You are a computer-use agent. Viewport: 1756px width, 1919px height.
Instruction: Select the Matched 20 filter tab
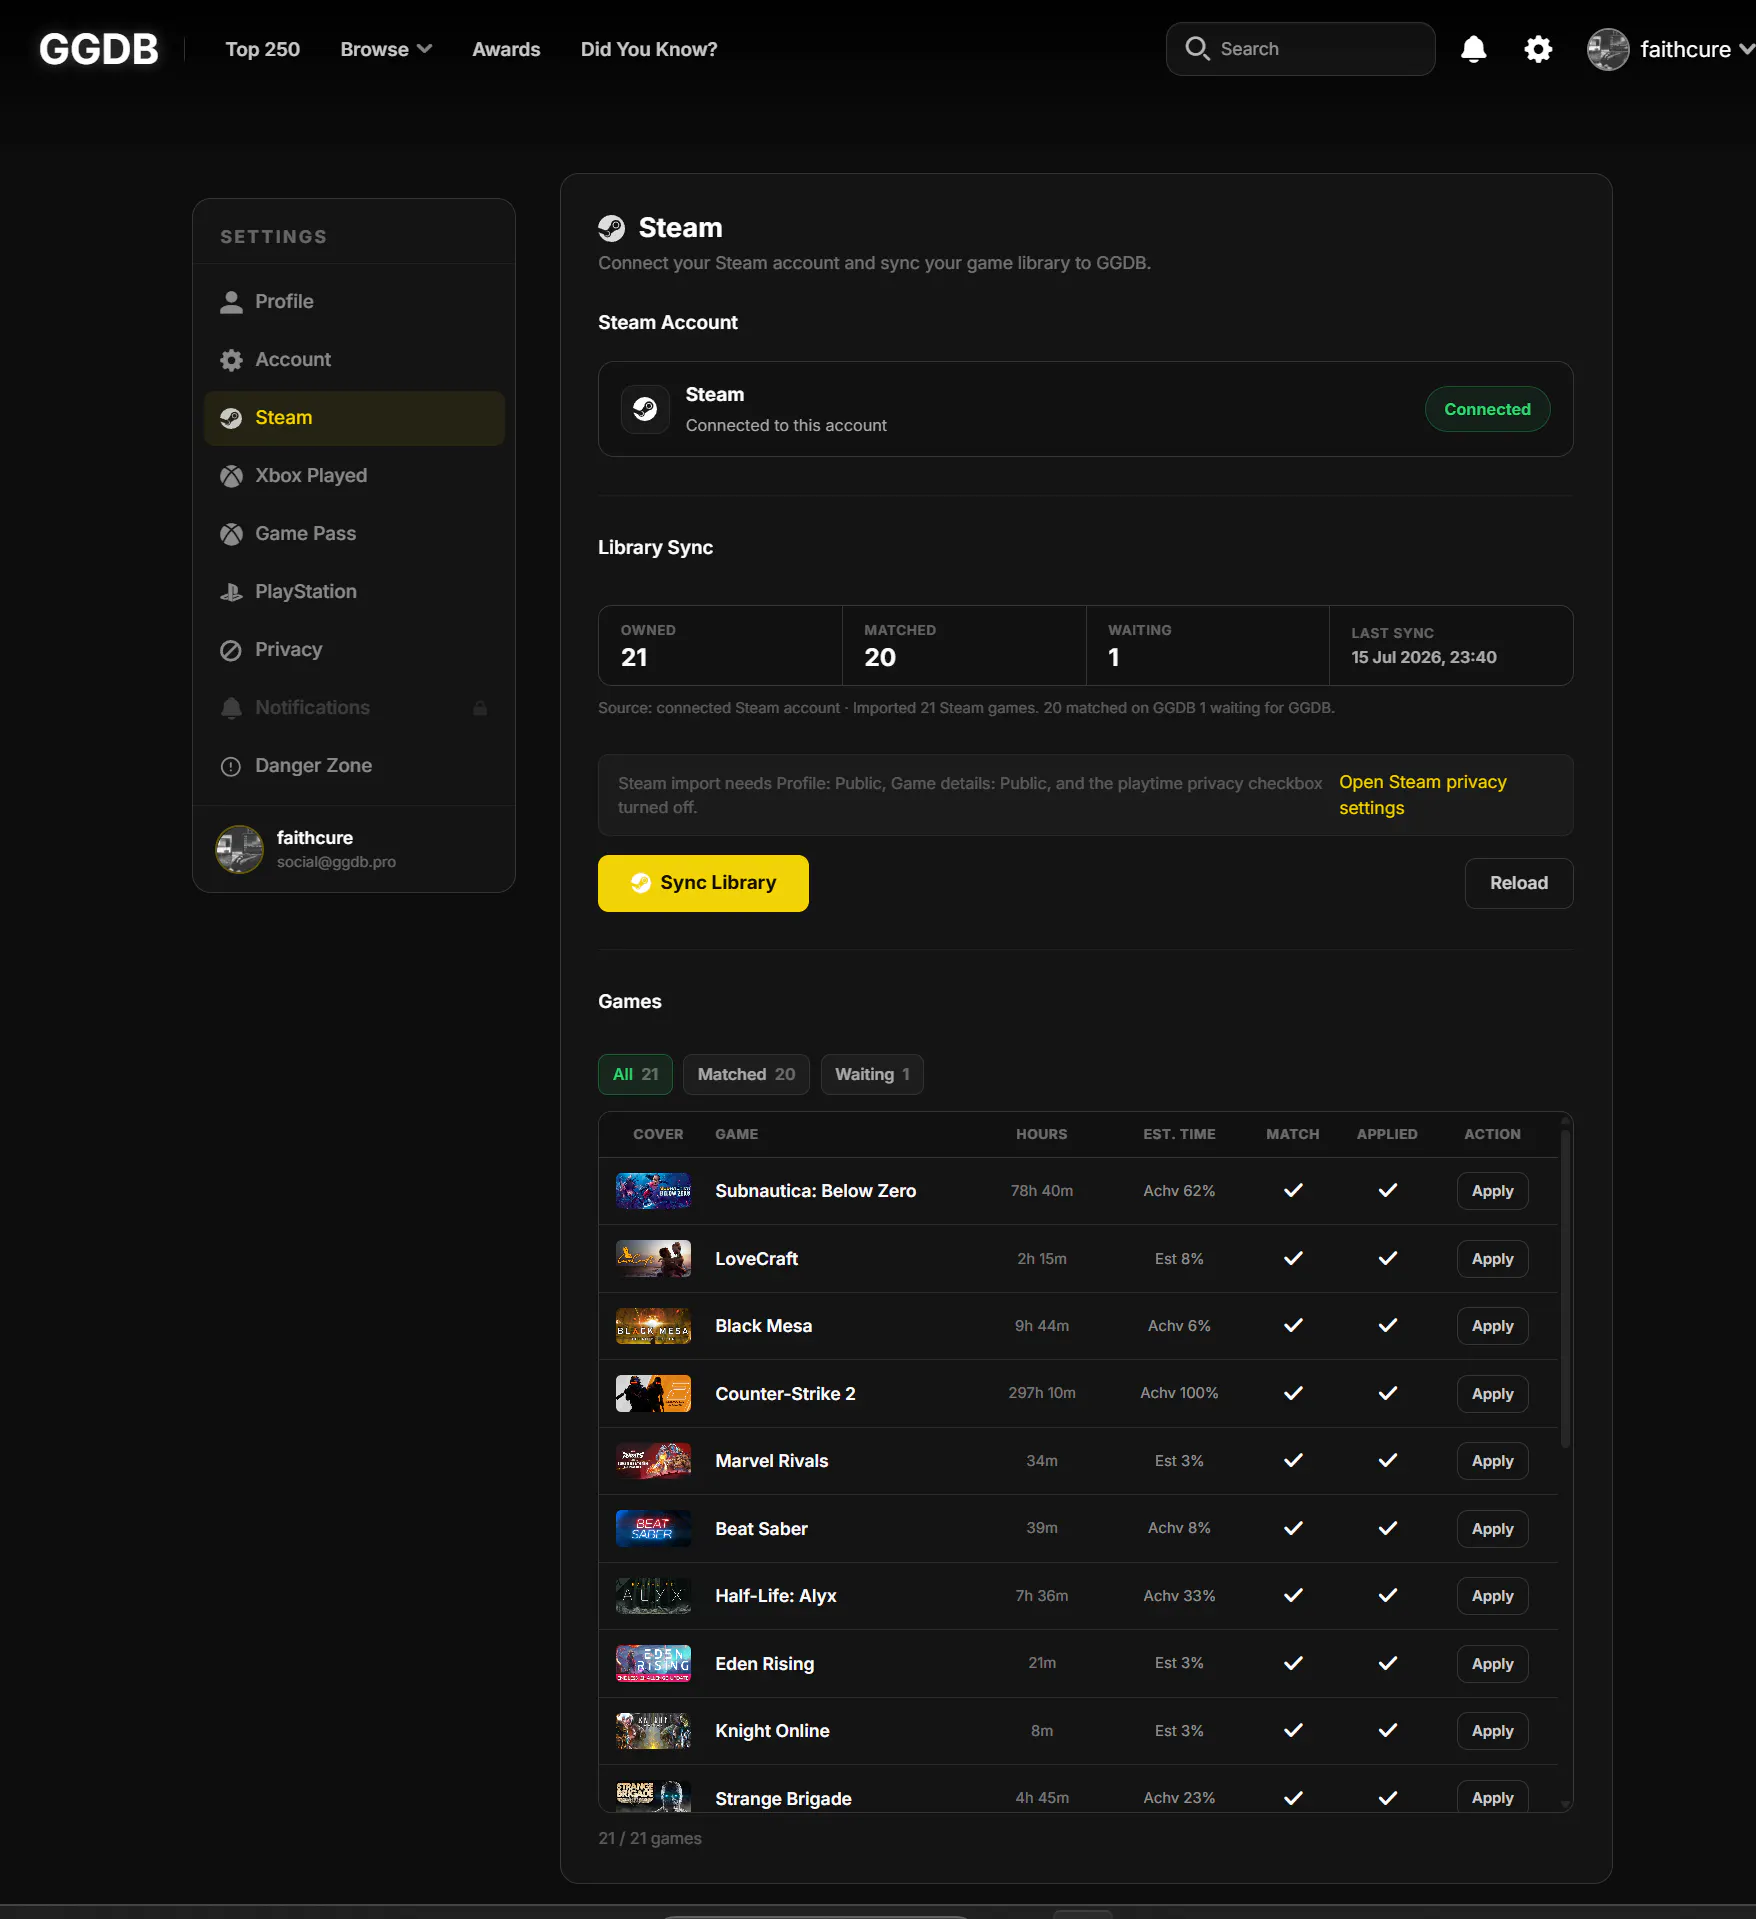coord(746,1074)
